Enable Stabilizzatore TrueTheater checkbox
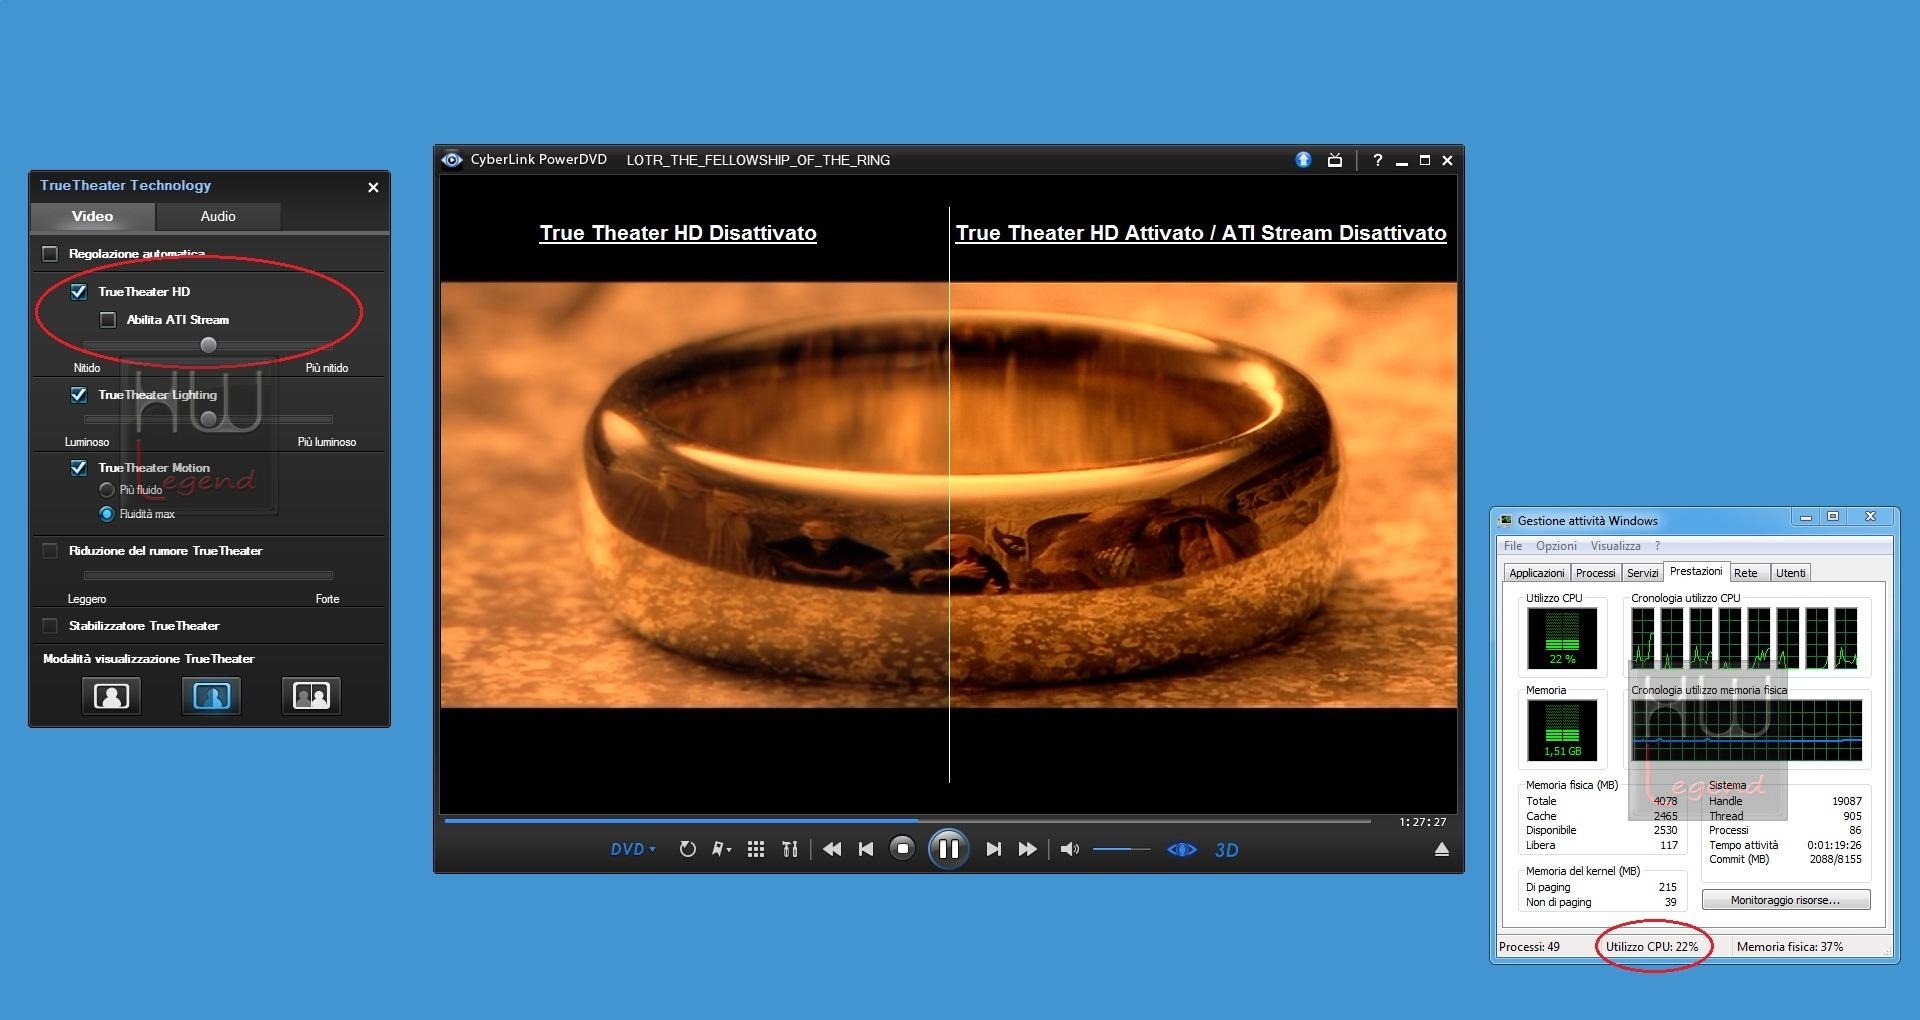 click(50, 626)
